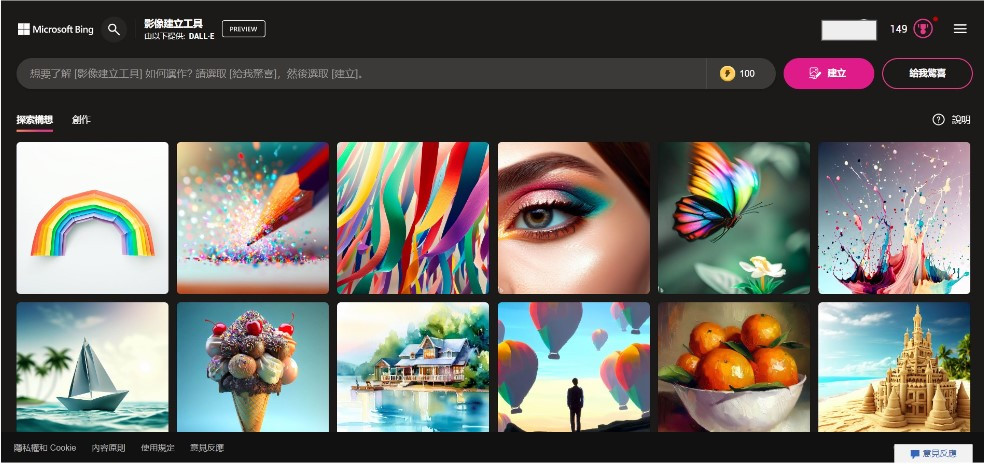Screen dimensions: 984x464
Task: Click the lightning boost coin icon
Action: (727, 73)
